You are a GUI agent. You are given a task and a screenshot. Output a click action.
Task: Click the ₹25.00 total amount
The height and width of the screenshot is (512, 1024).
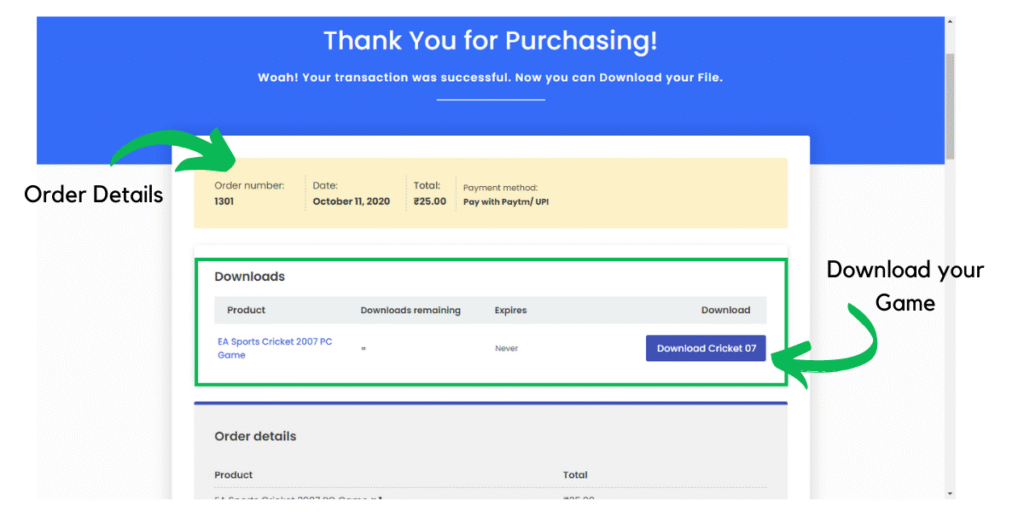(430, 201)
